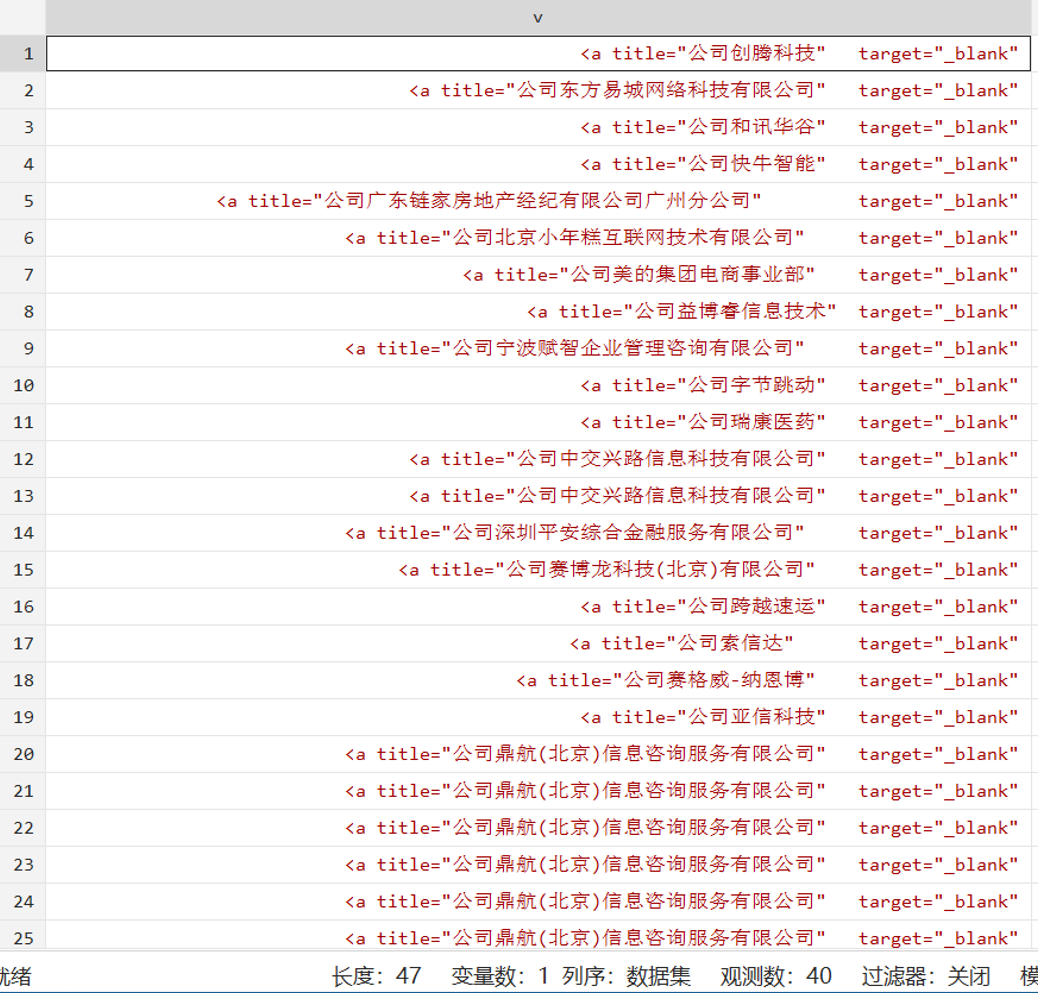Select the cell containing 公司赛博龙科技(北京)有限公司

538,569
